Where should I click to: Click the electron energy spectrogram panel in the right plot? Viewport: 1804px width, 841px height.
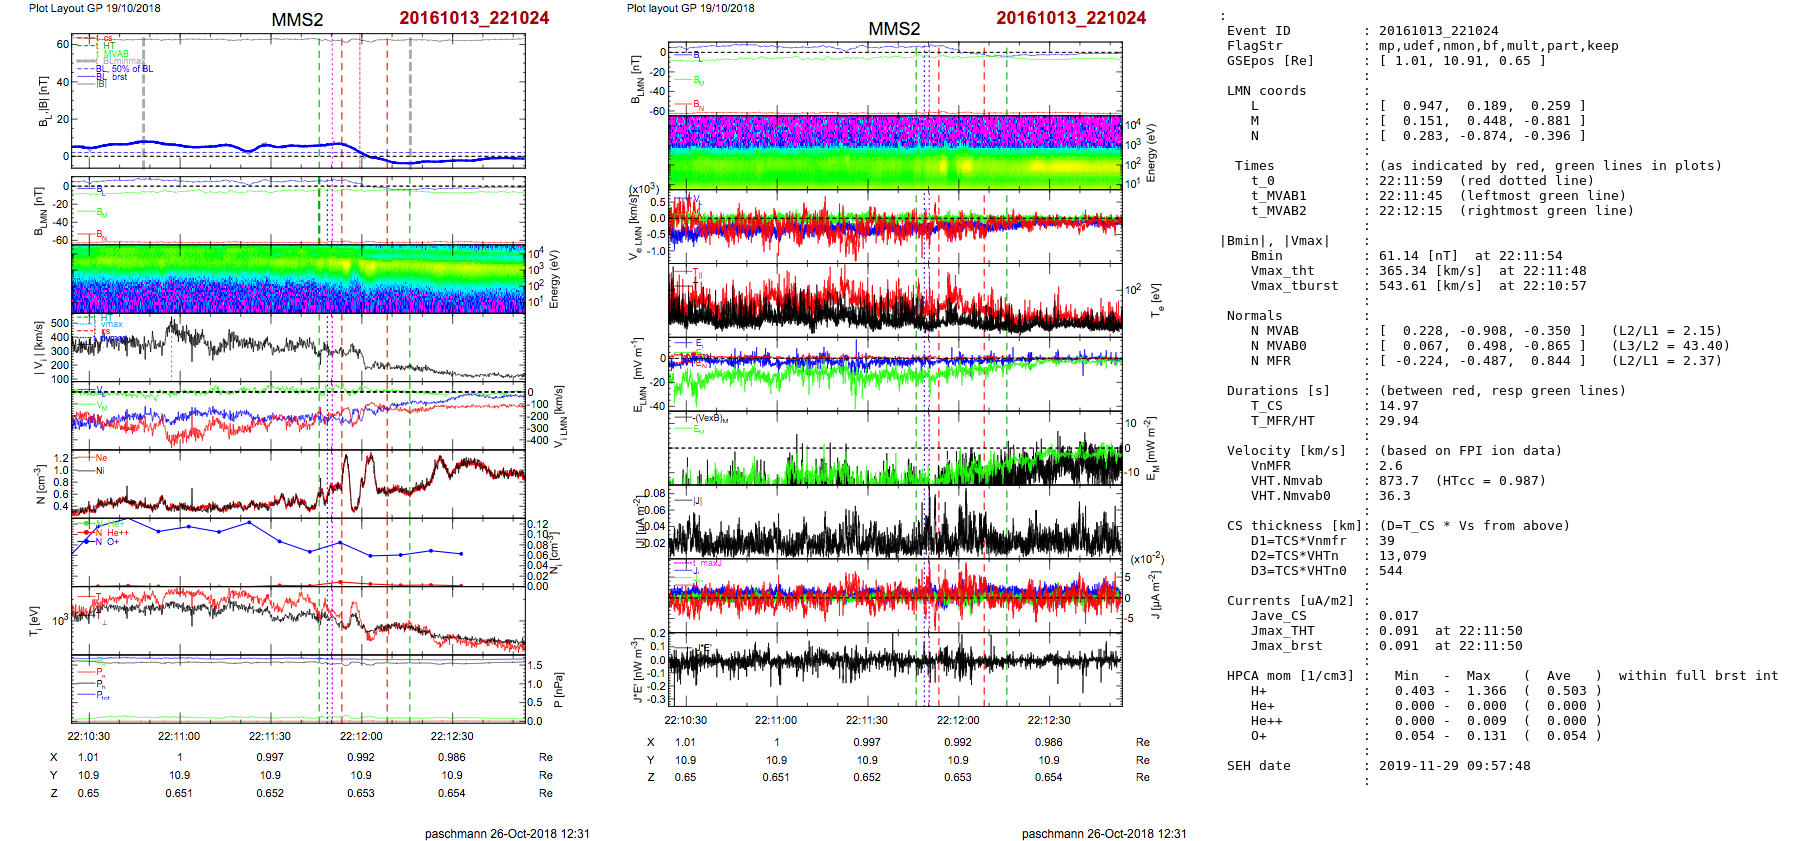tap(895, 152)
